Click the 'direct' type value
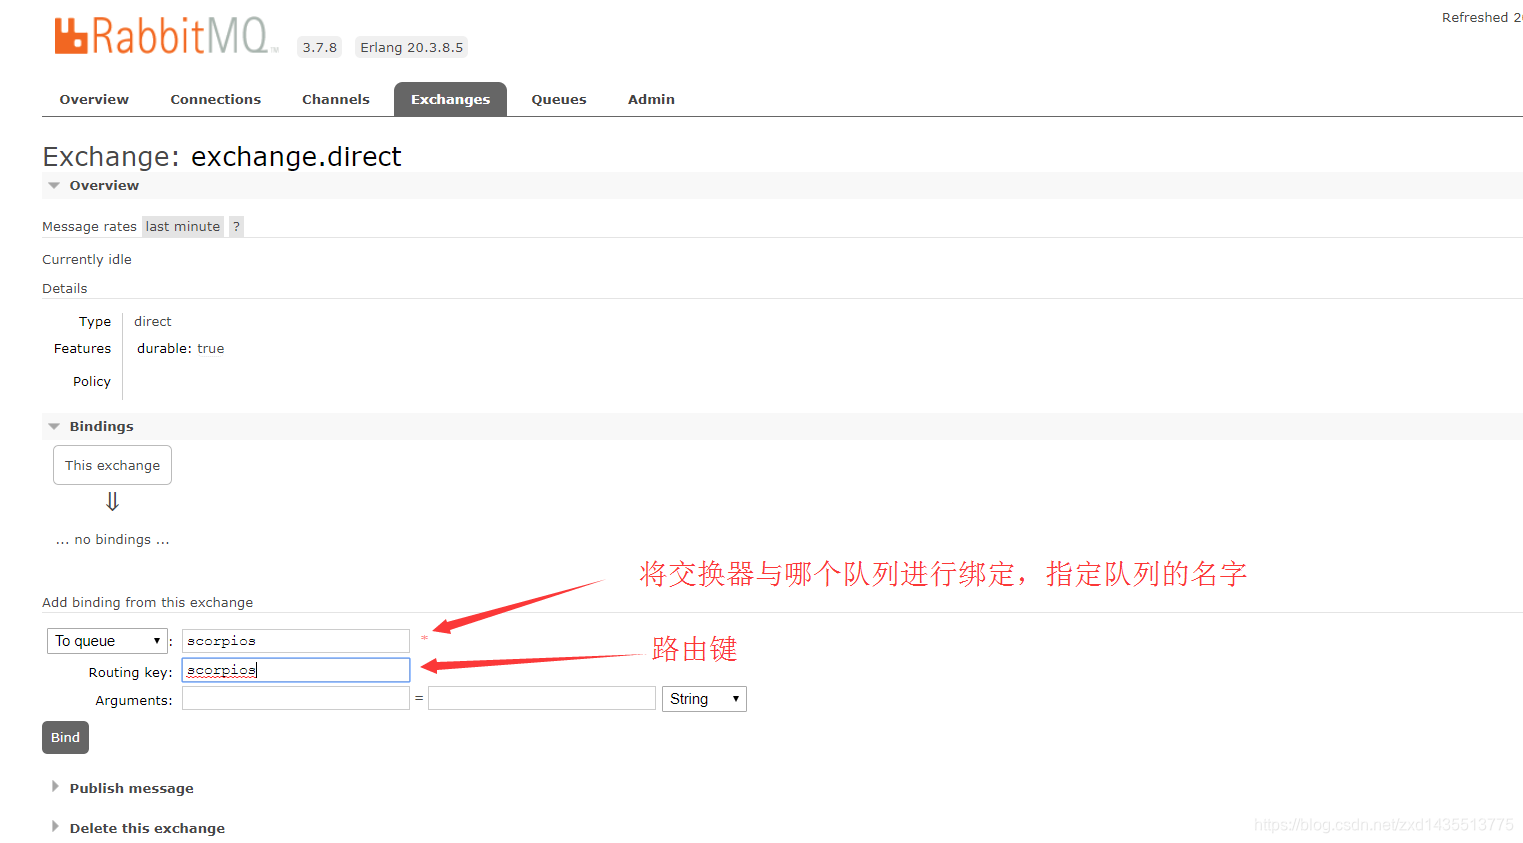This screenshot has height=843, width=1523. coord(153,321)
